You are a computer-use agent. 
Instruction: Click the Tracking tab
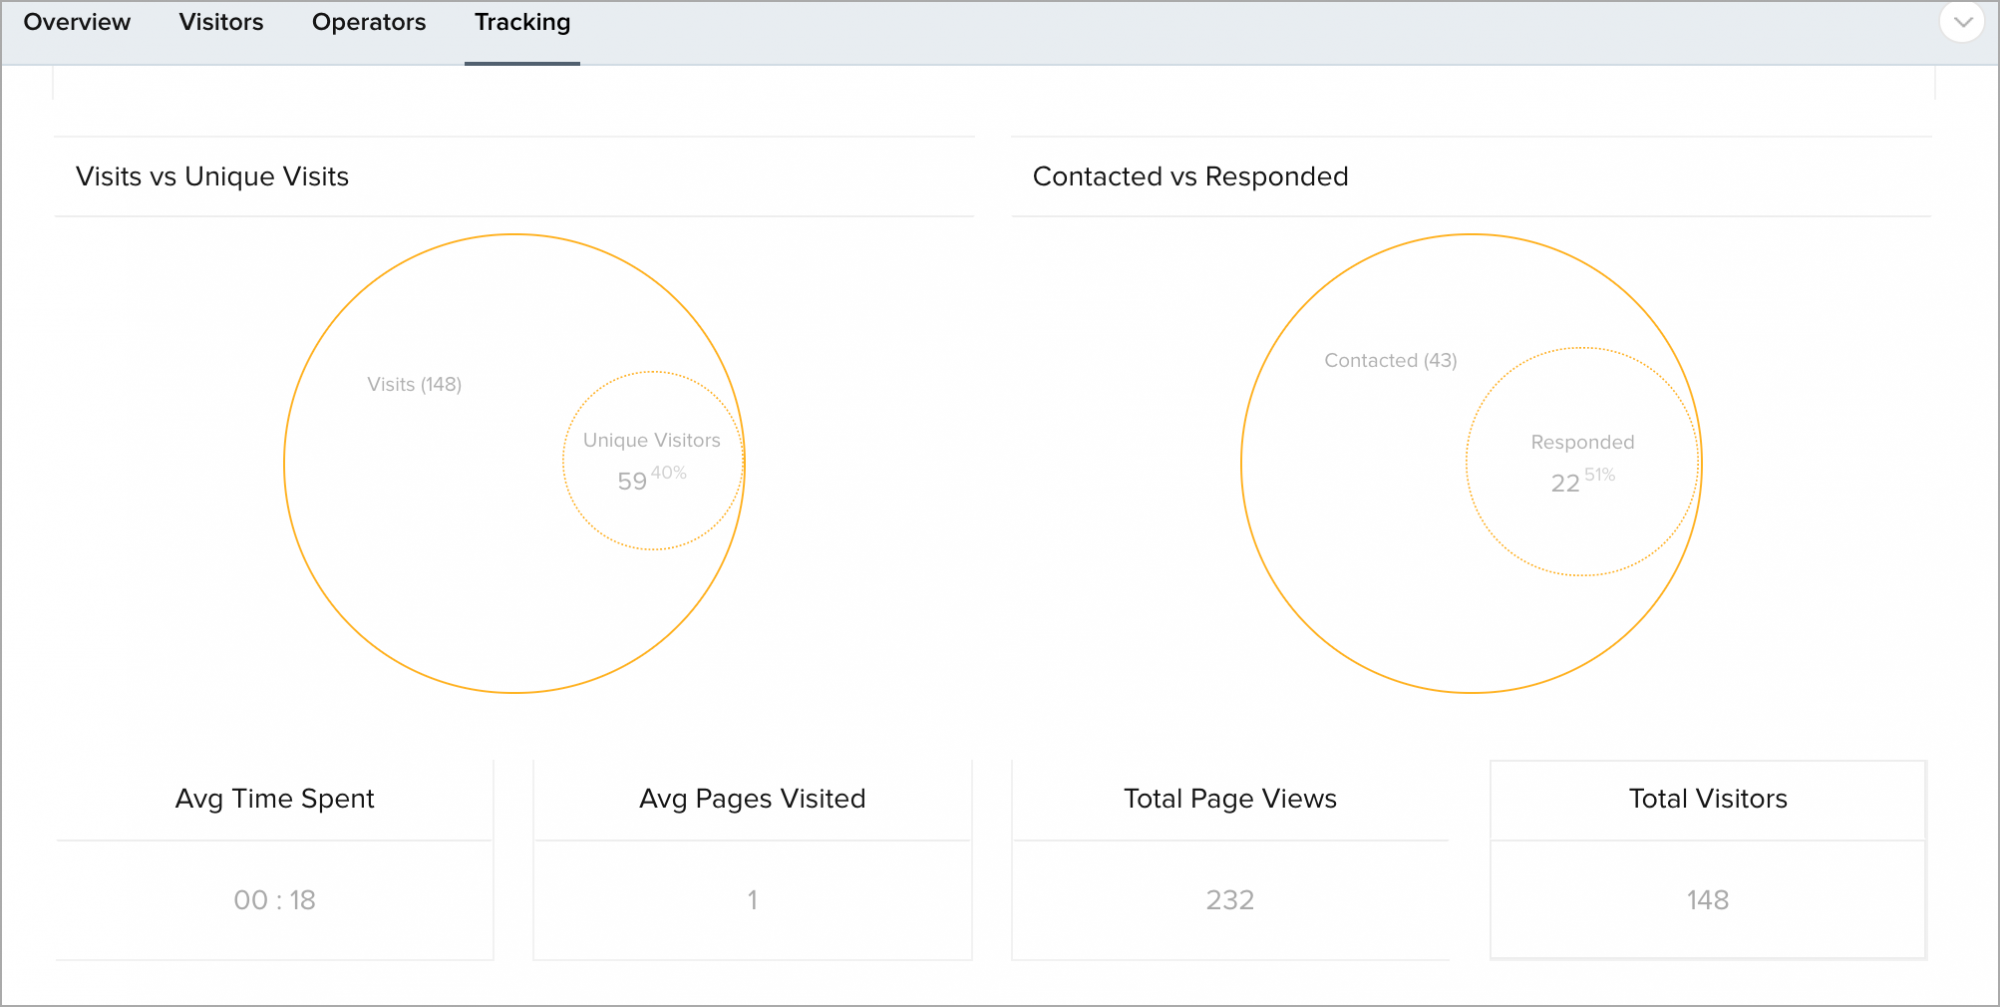[x=522, y=22]
